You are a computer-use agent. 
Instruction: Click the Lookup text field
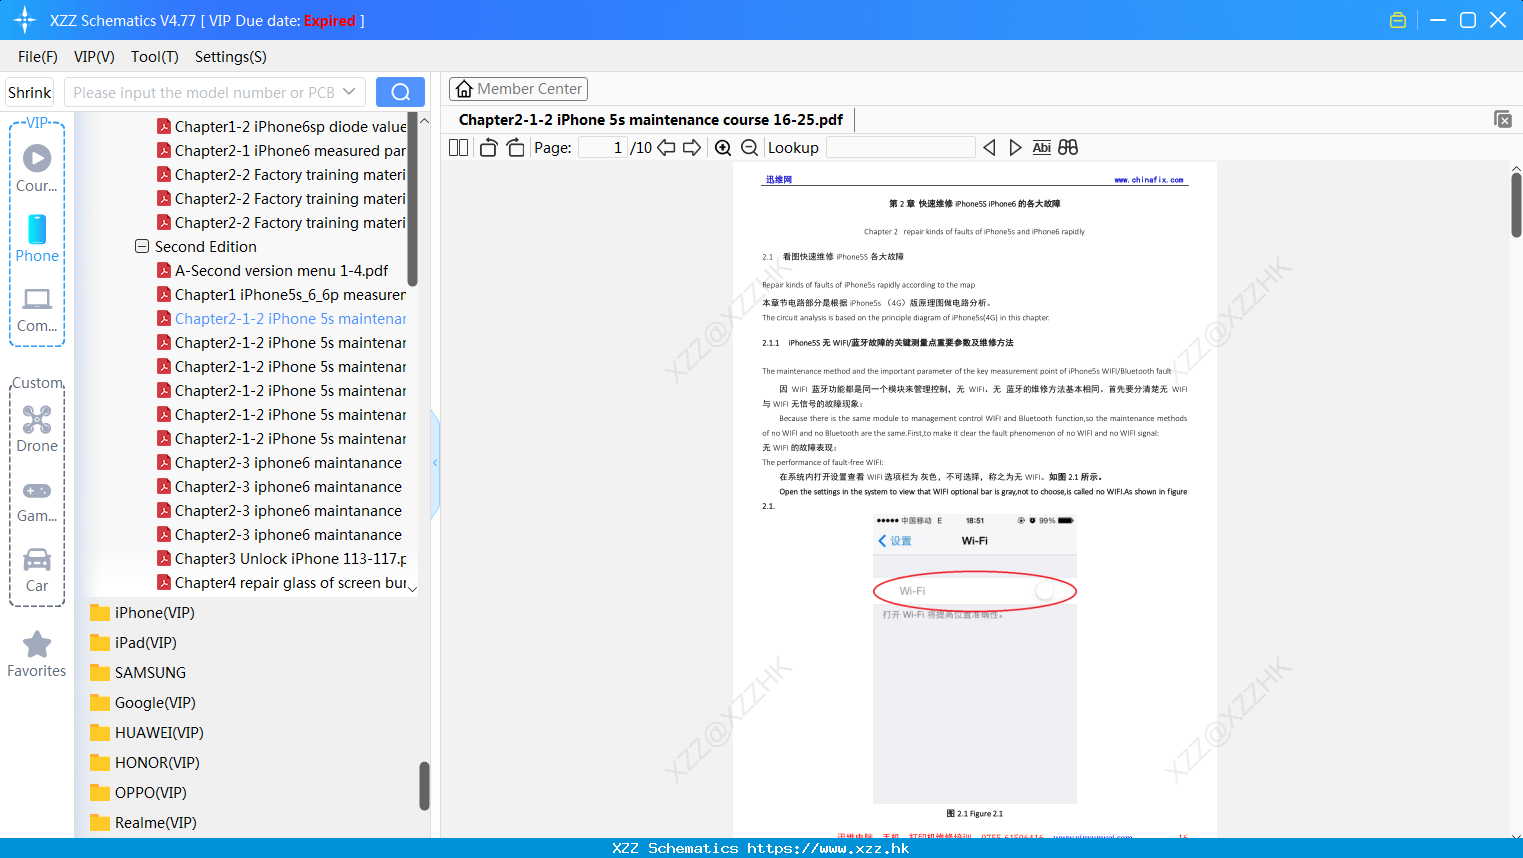pyautogui.click(x=901, y=147)
